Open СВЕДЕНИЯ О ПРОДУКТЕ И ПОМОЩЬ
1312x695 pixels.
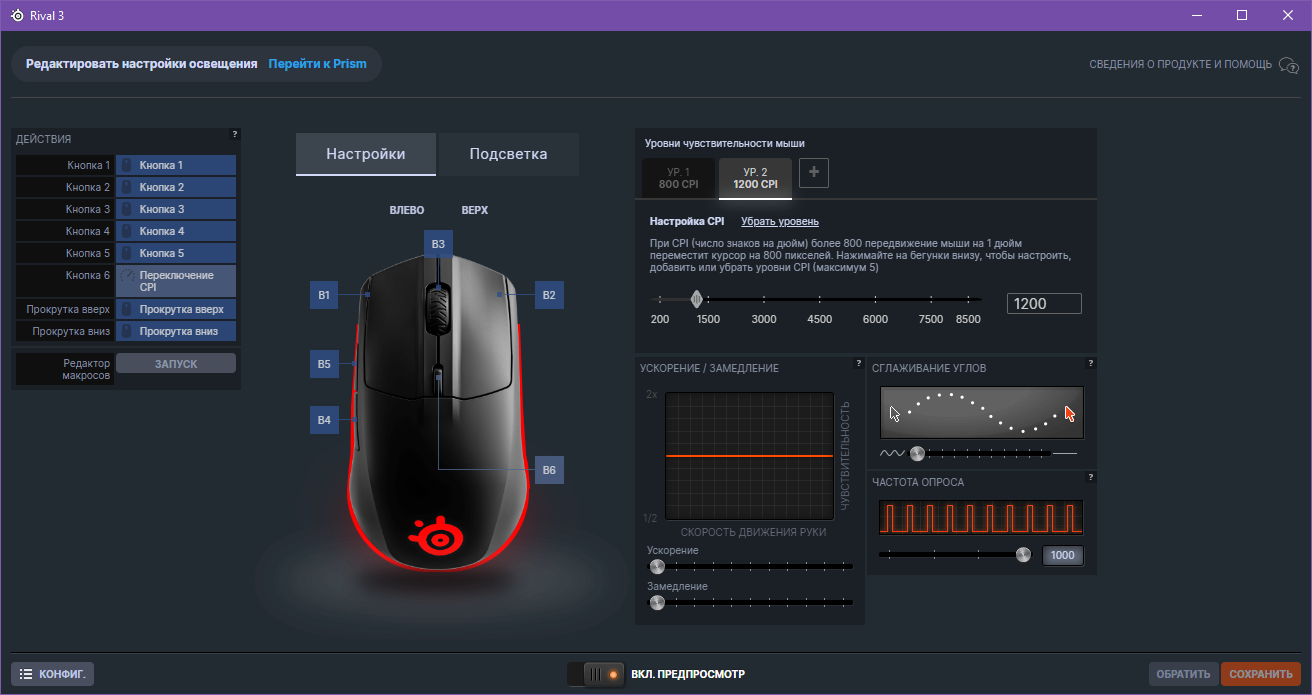pos(1180,65)
